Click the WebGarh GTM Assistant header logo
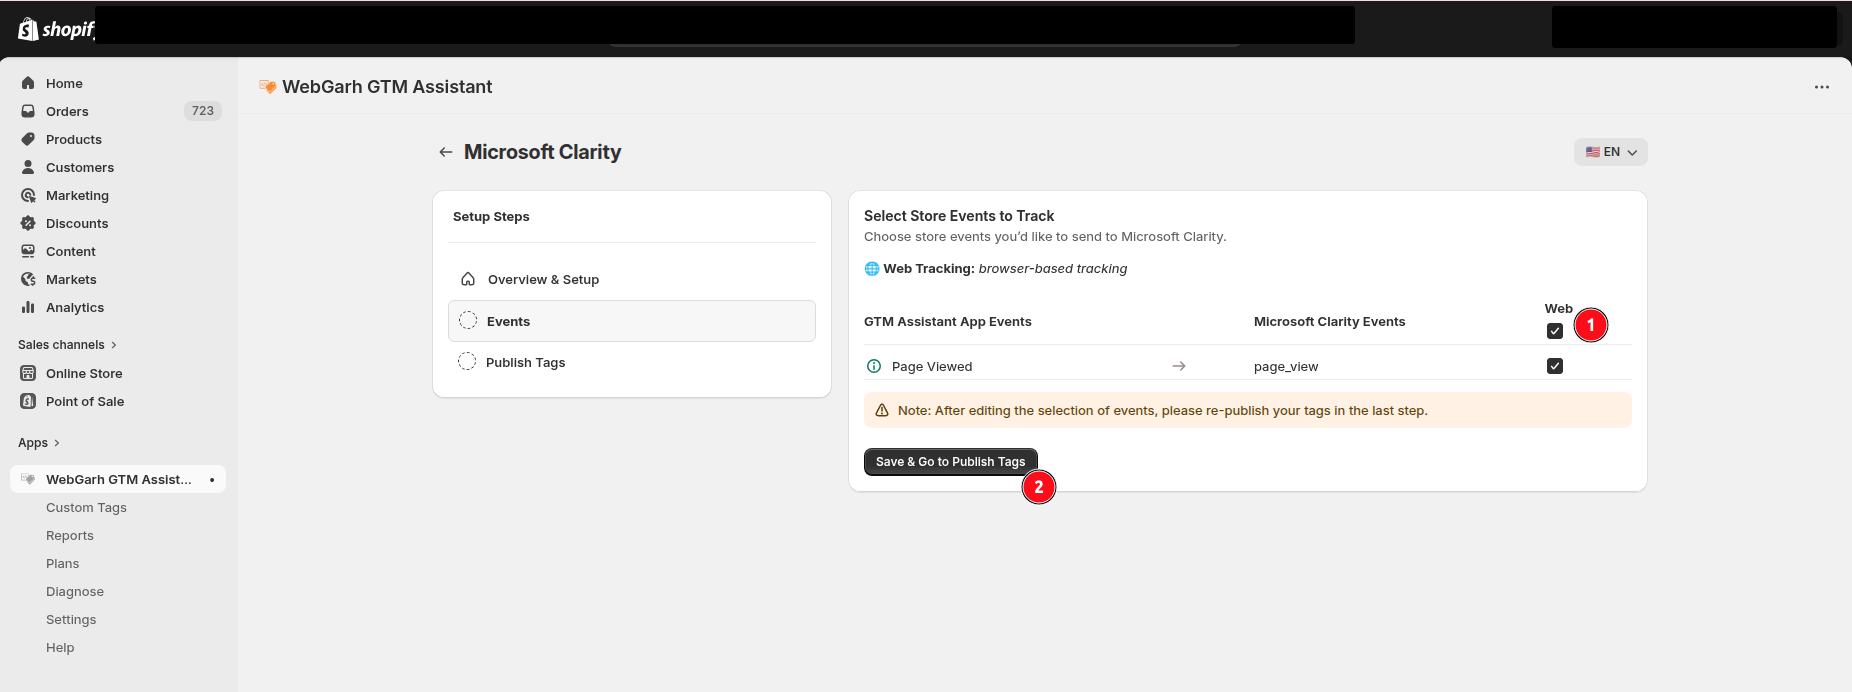This screenshot has width=1852, height=692. click(x=267, y=87)
